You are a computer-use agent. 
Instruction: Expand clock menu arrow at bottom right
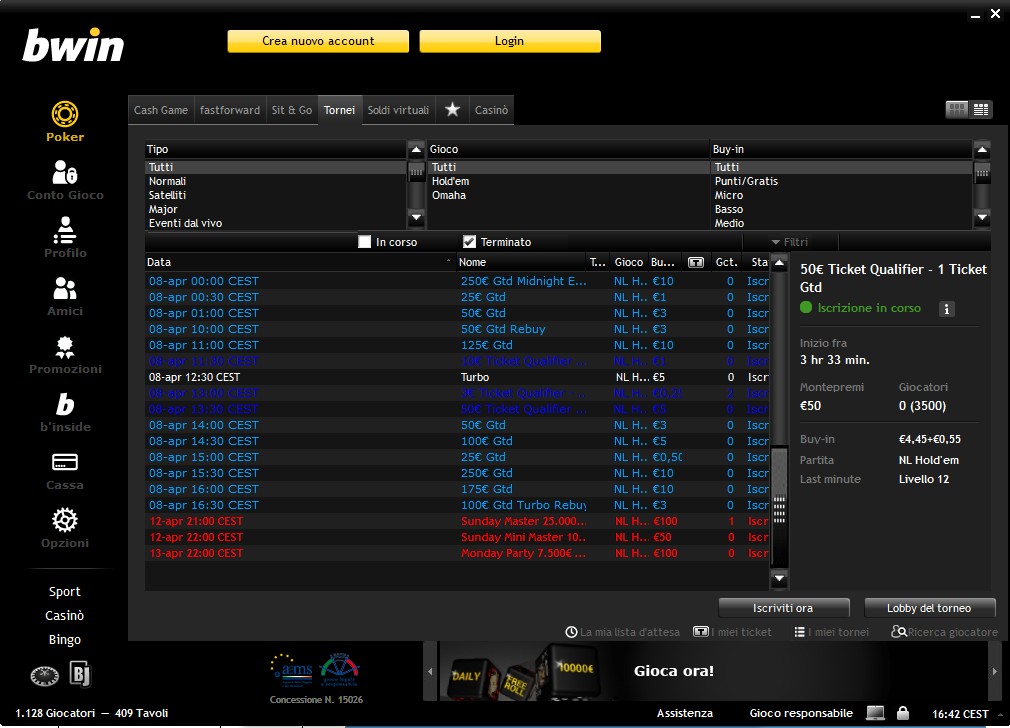[x=1000, y=714]
